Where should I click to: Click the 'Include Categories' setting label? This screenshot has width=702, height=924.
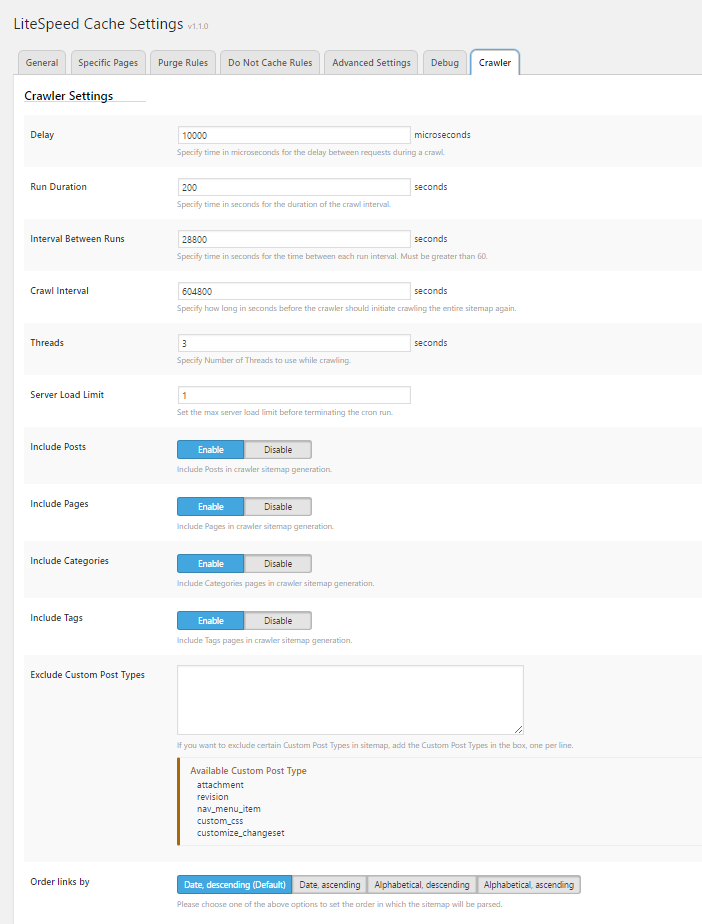[70, 561]
